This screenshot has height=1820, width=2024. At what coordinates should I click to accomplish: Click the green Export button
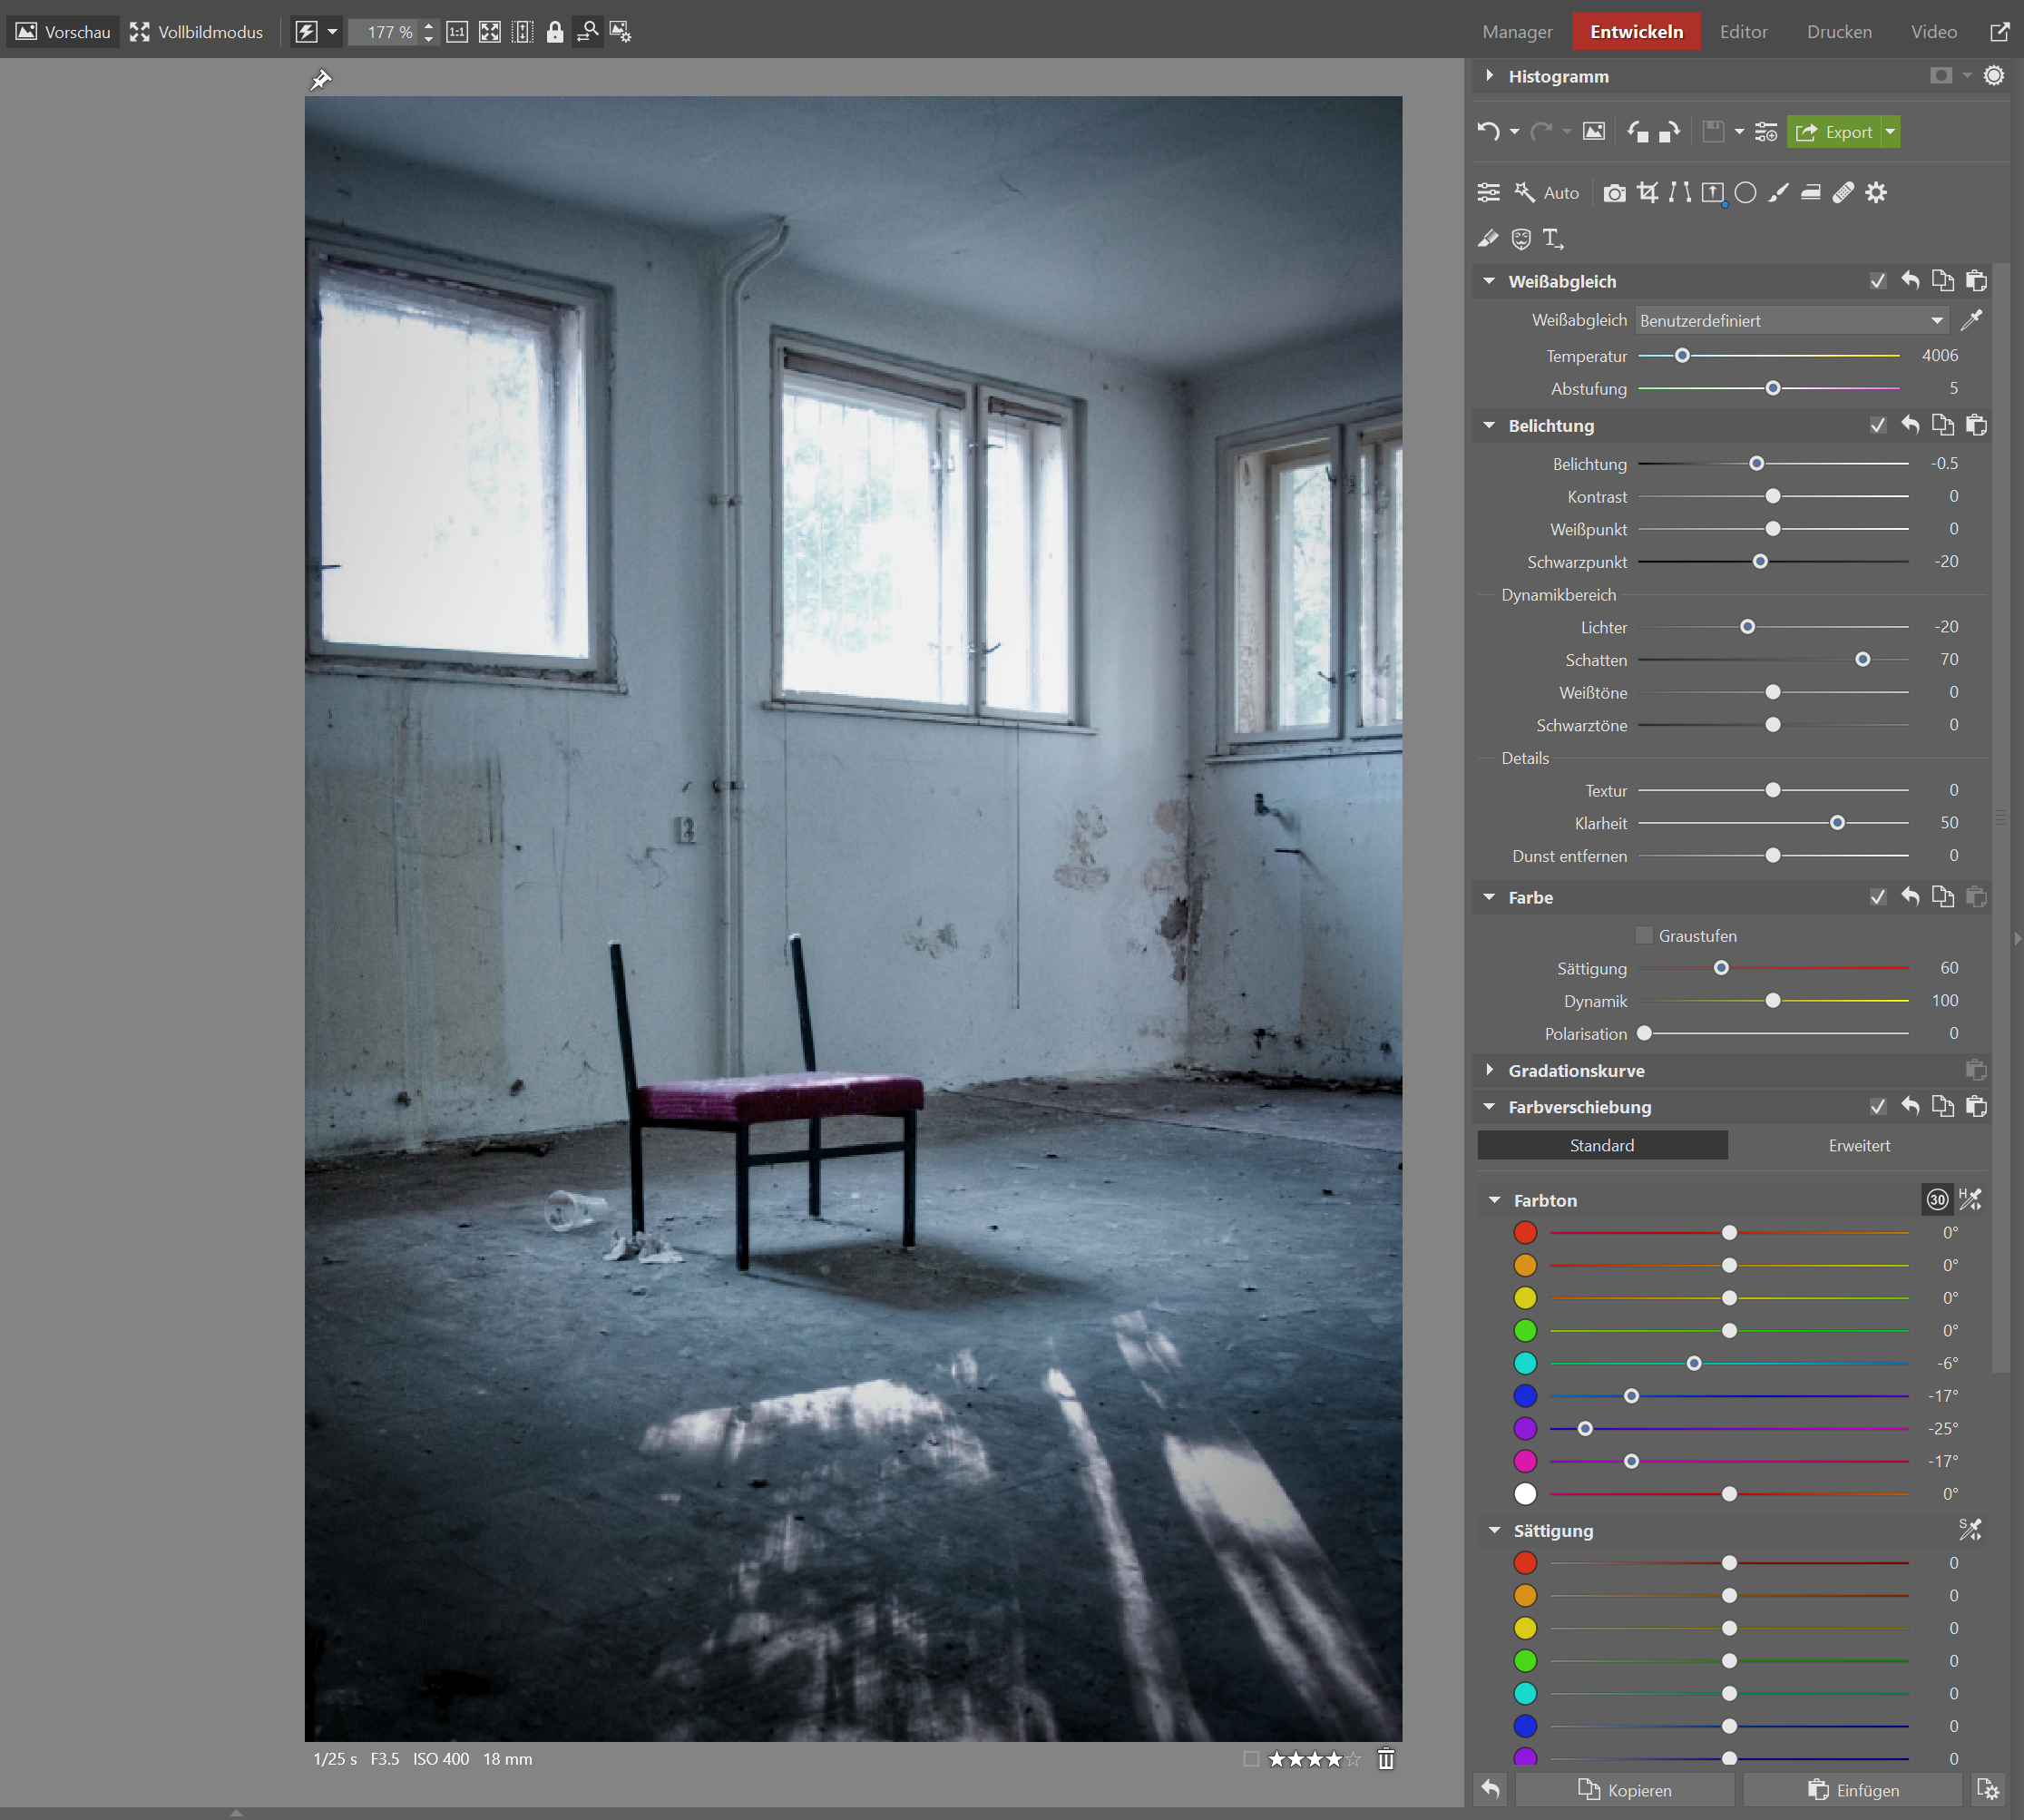[1834, 132]
